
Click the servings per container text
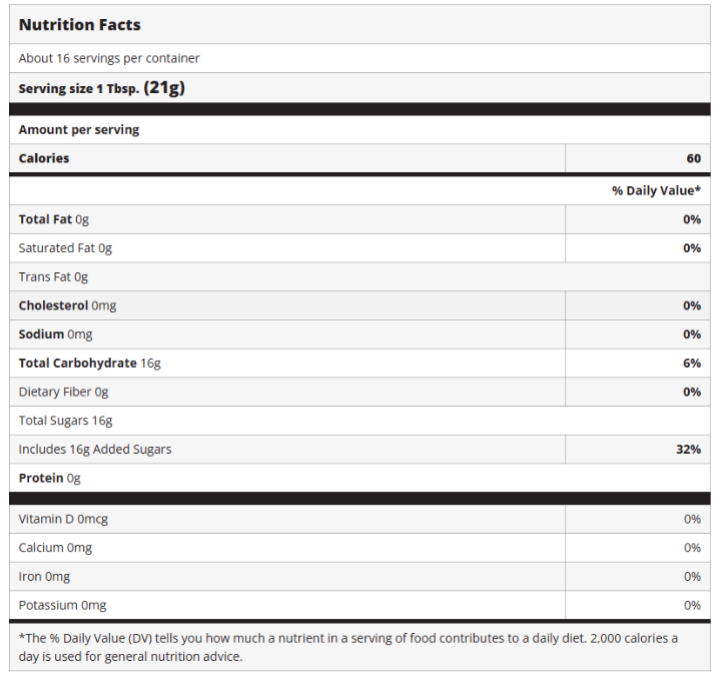coord(109,58)
